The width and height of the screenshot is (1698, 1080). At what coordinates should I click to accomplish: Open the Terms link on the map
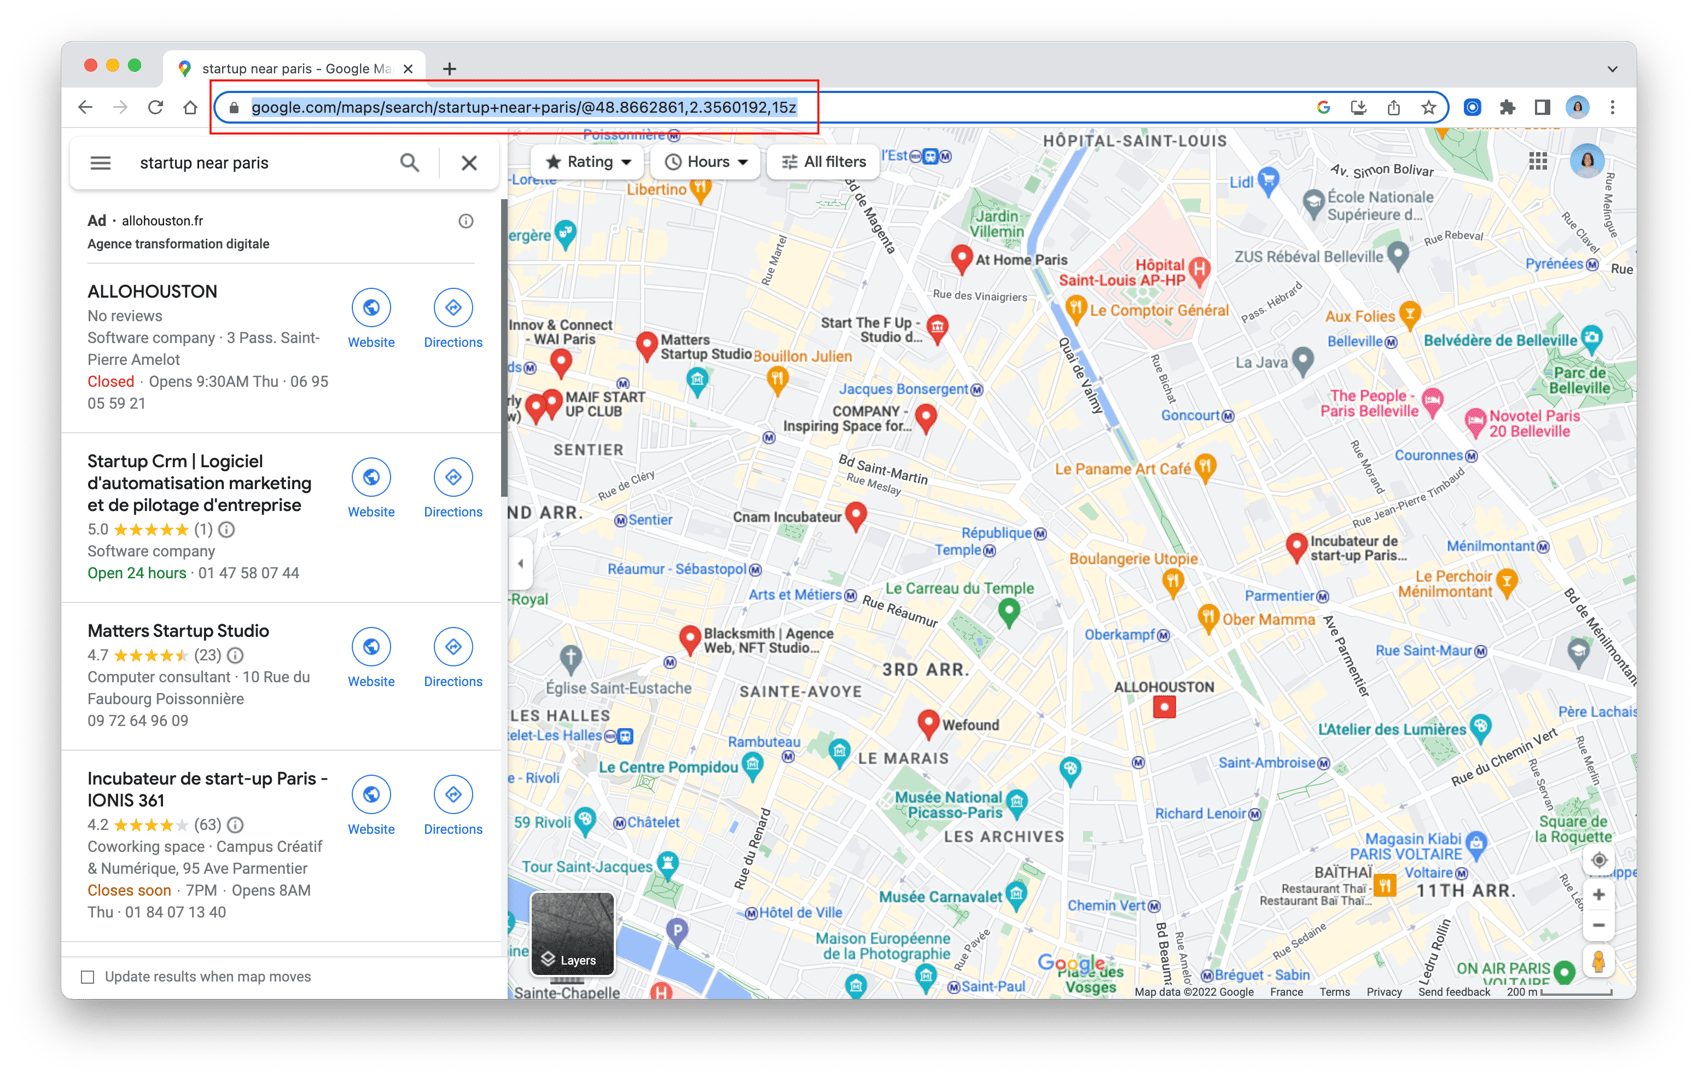[x=1334, y=992]
